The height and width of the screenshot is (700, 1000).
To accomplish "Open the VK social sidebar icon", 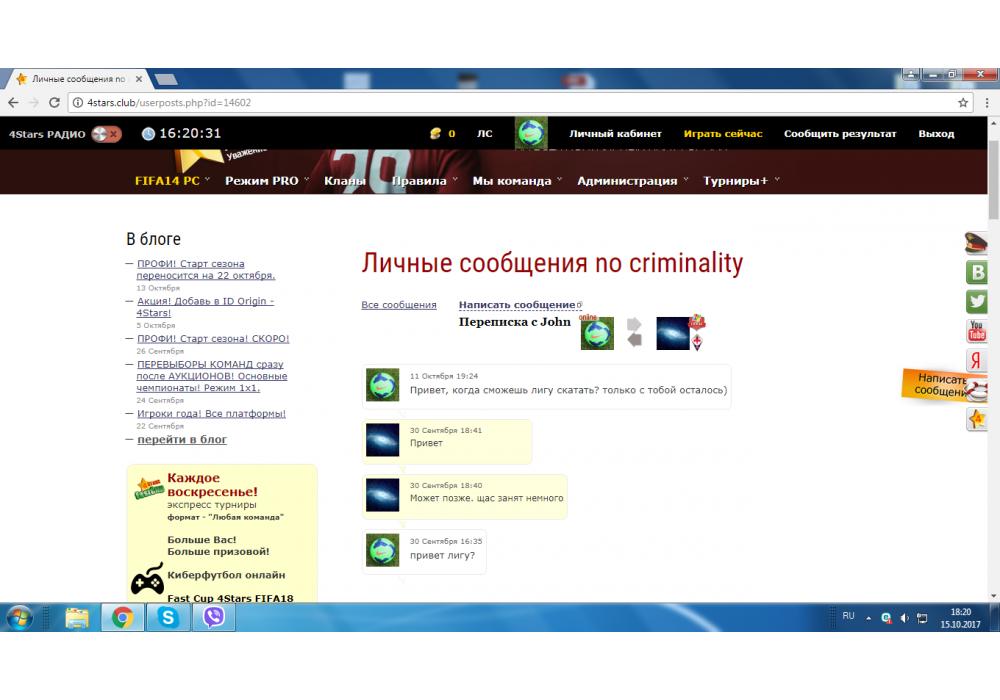I will coord(977,272).
